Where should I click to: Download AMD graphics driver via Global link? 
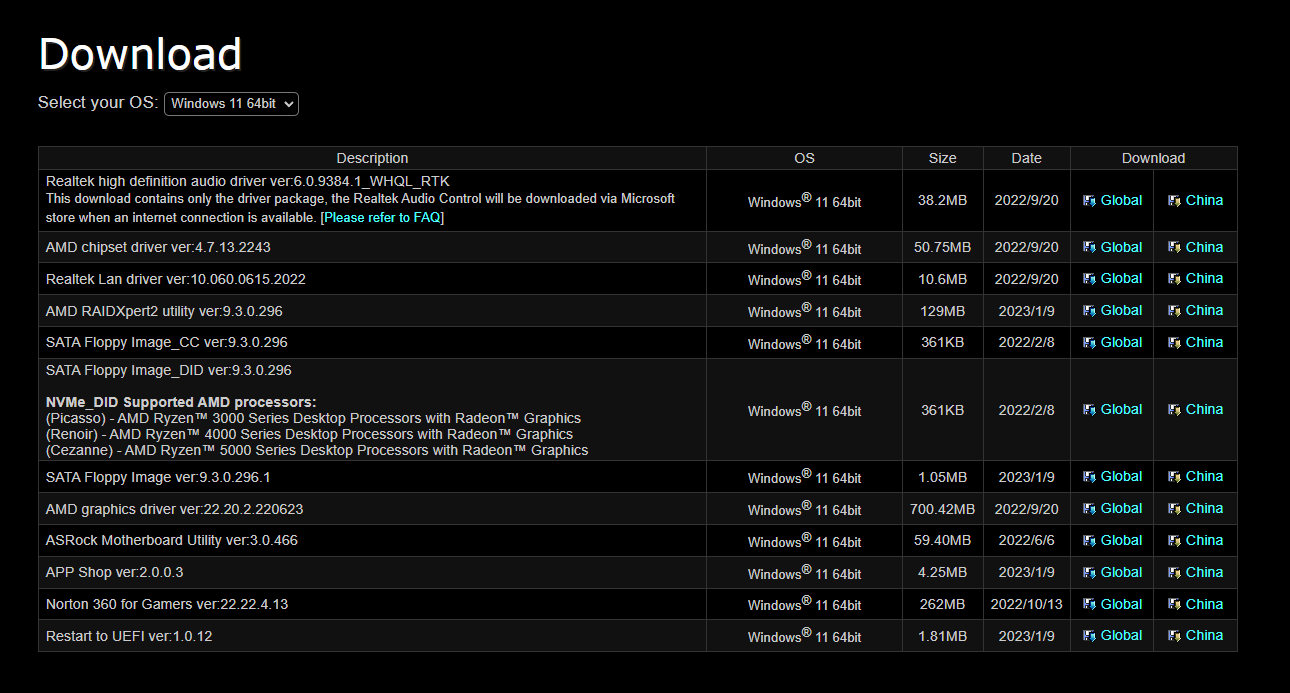coord(1121,508)
